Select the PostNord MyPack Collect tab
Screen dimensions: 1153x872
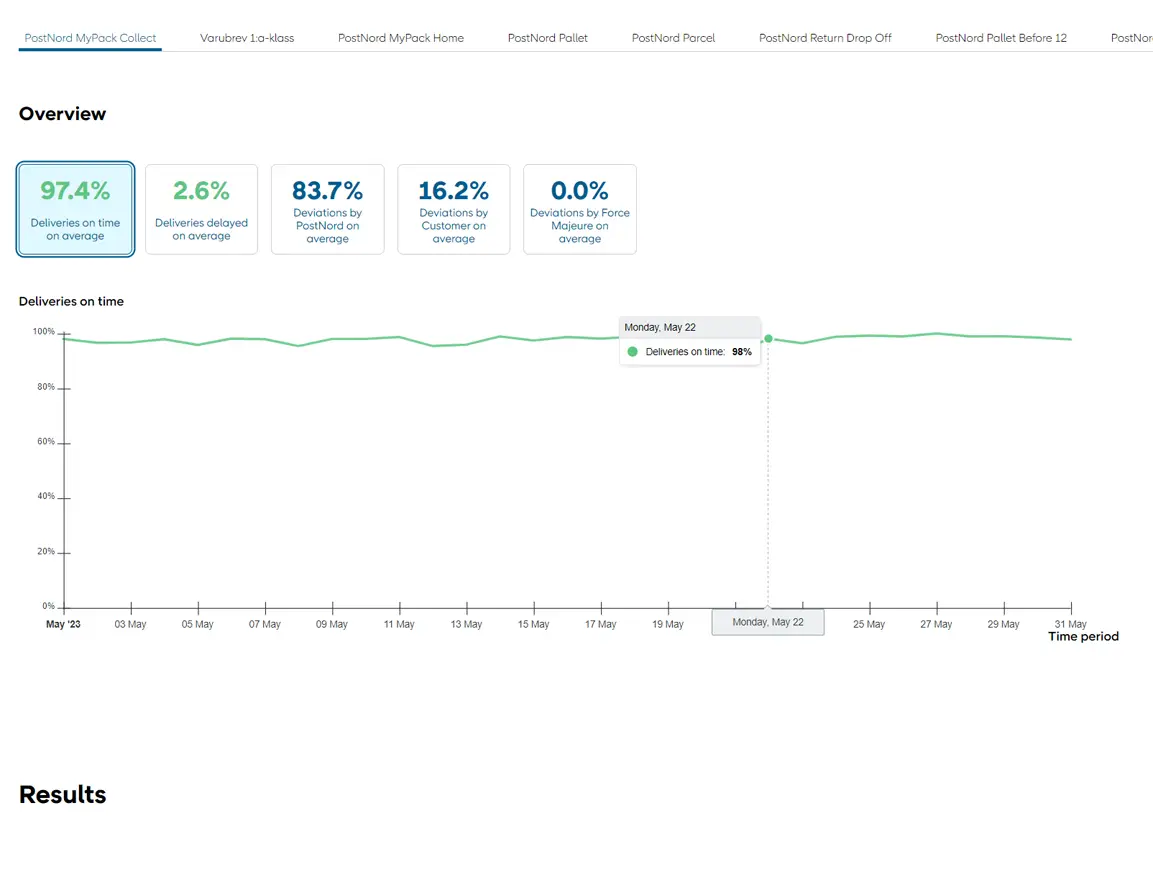tap(90, 38)
